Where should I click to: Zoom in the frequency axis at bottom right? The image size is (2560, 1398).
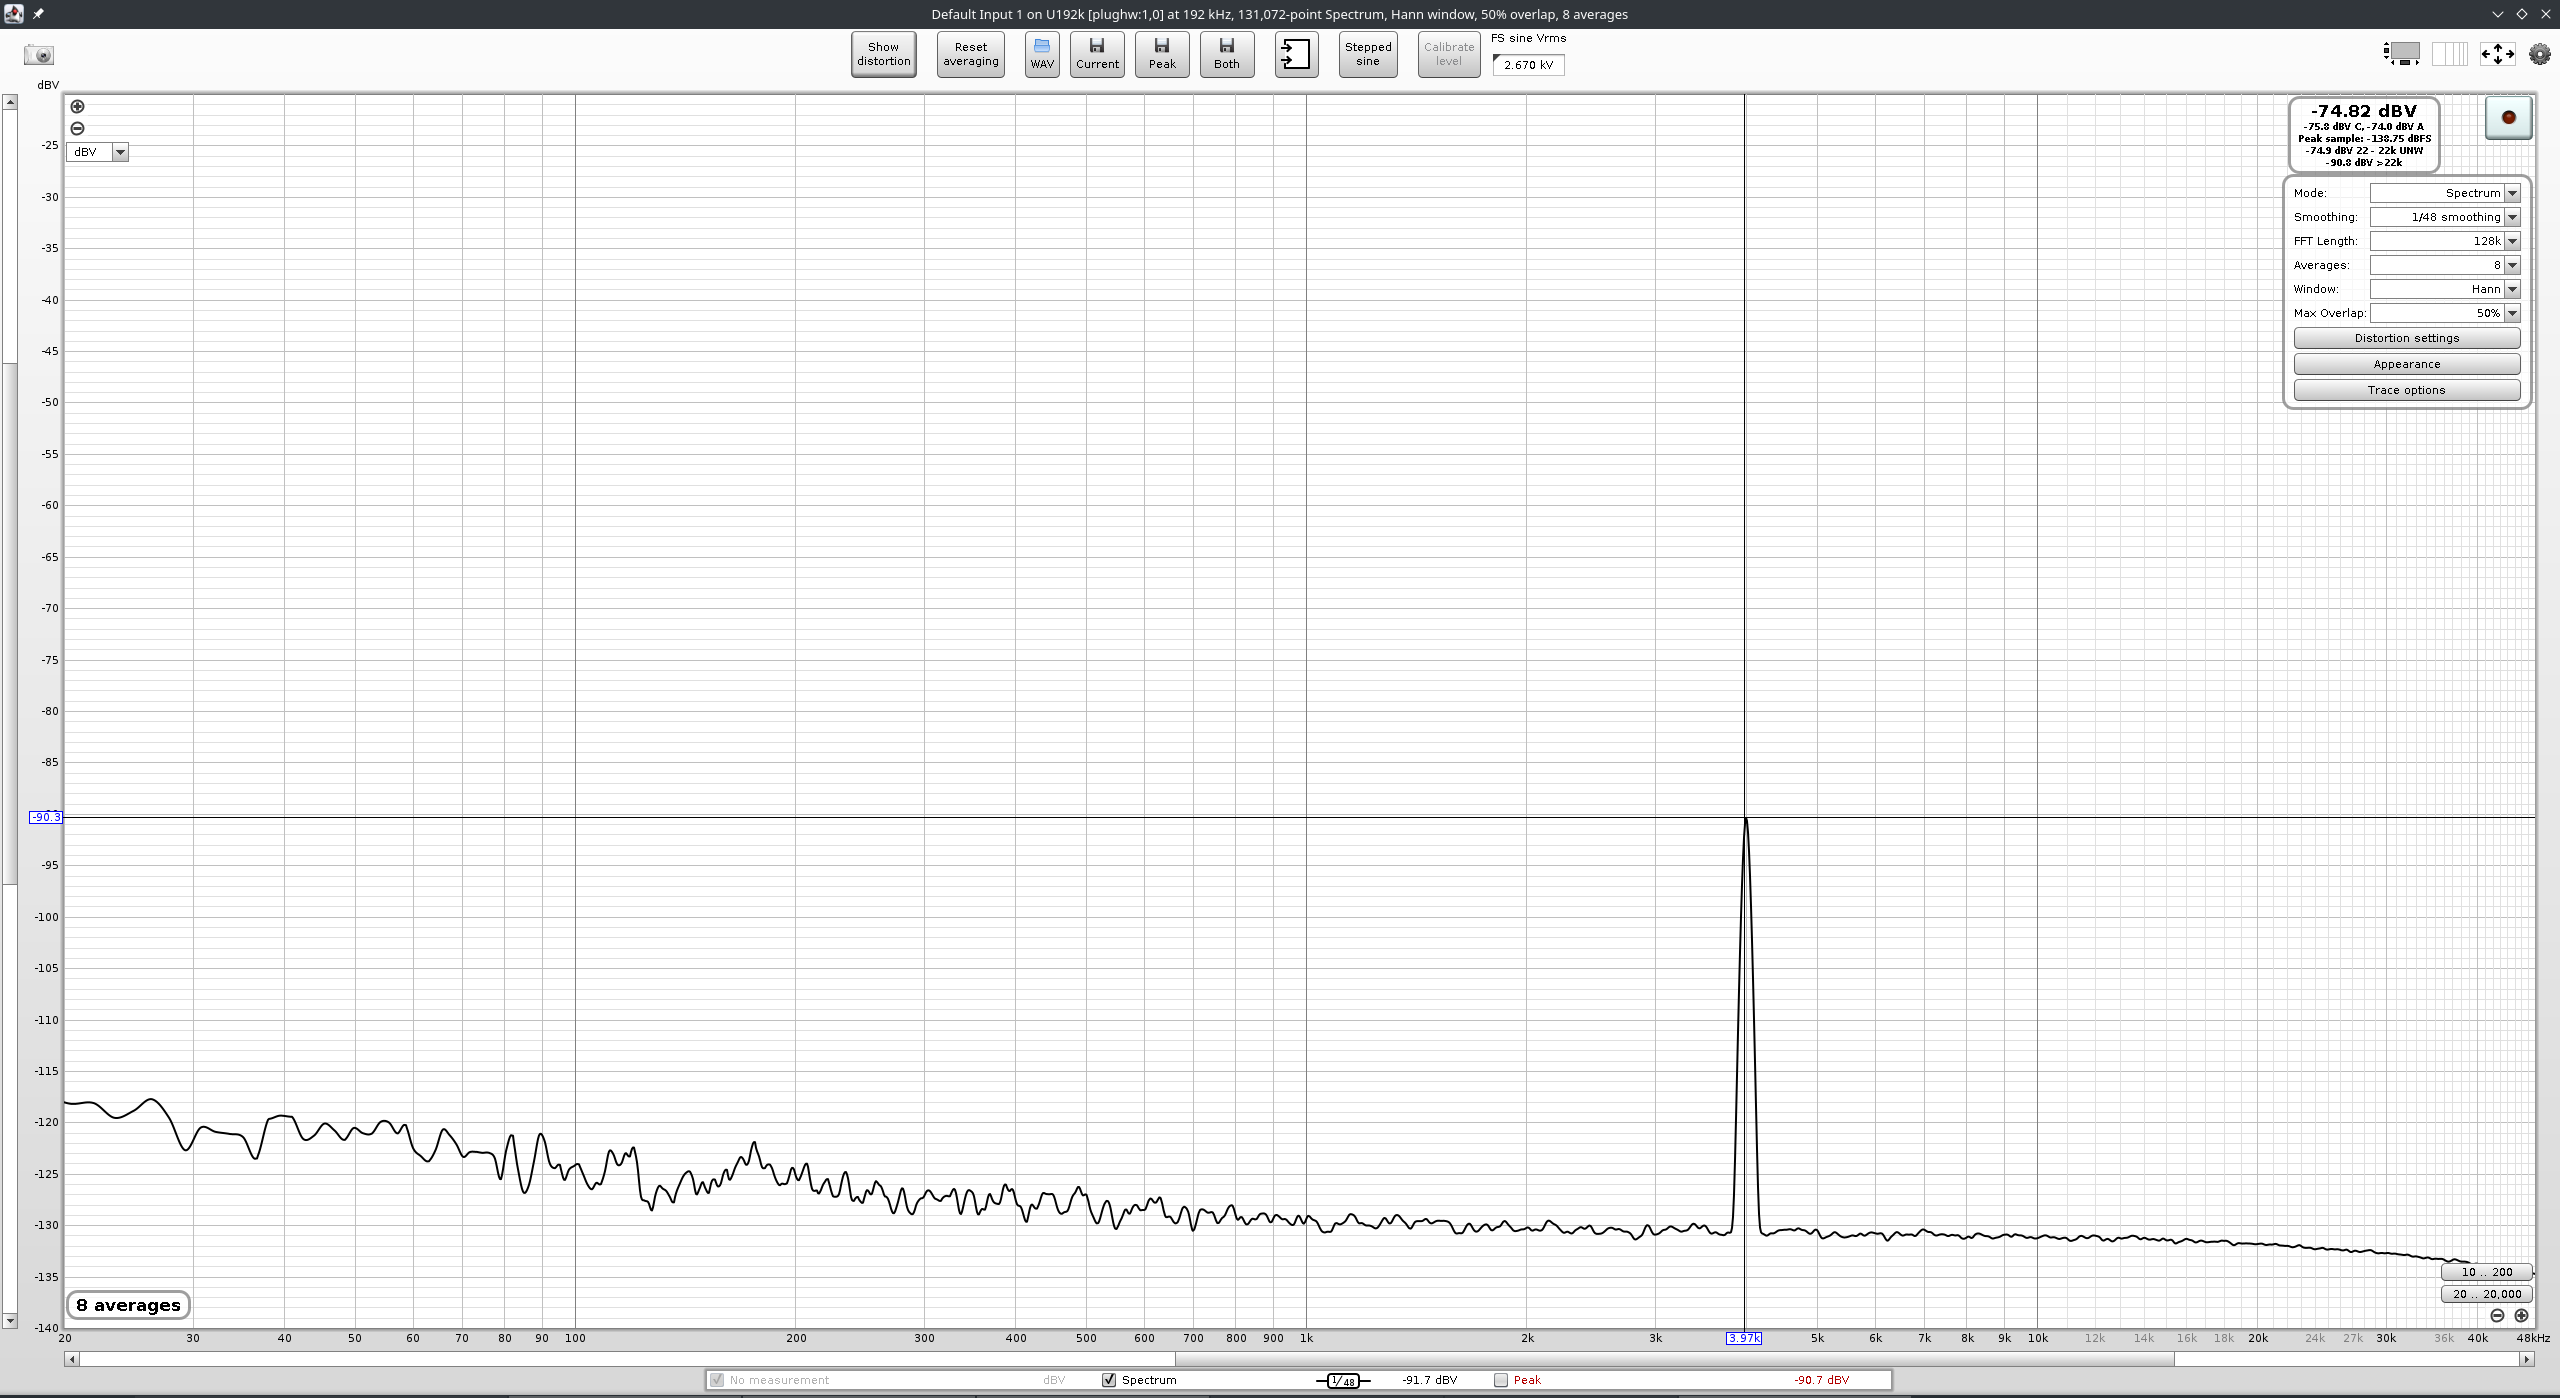click(2521, 1315)
